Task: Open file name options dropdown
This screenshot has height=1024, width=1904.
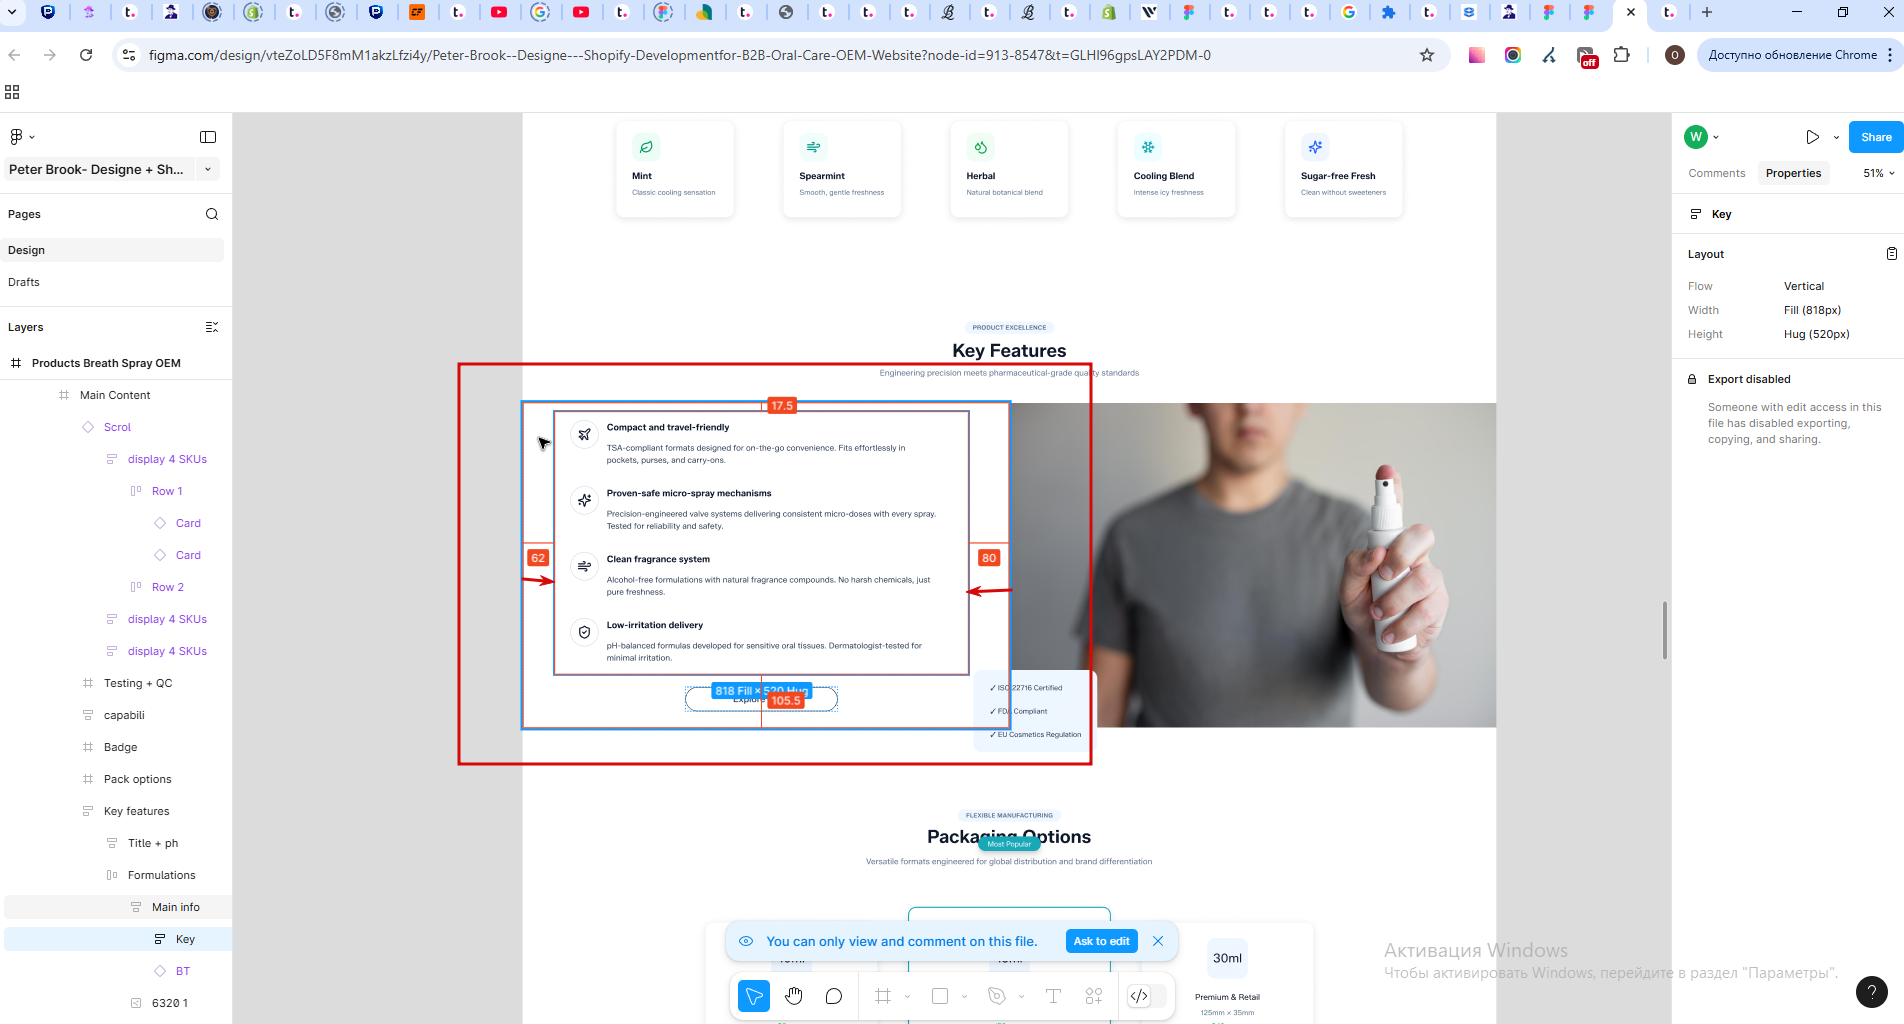Action: pos(208,170)
